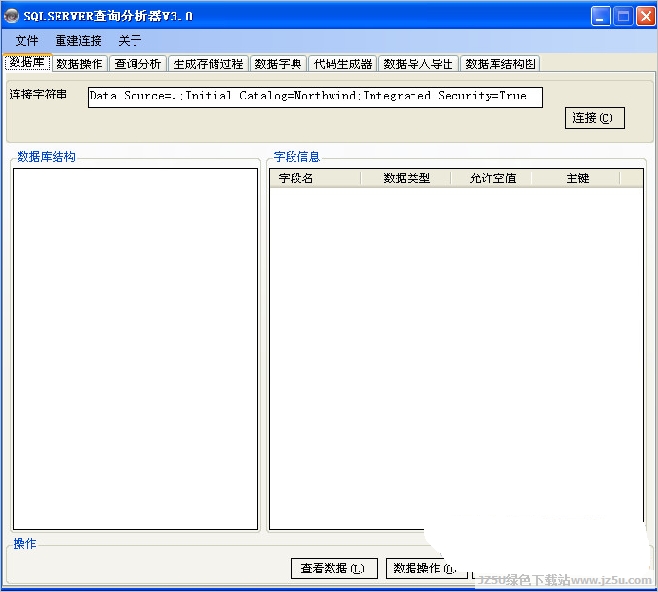
Task: Switch to the 数据库 tab
Action: (x=27, y=63)
